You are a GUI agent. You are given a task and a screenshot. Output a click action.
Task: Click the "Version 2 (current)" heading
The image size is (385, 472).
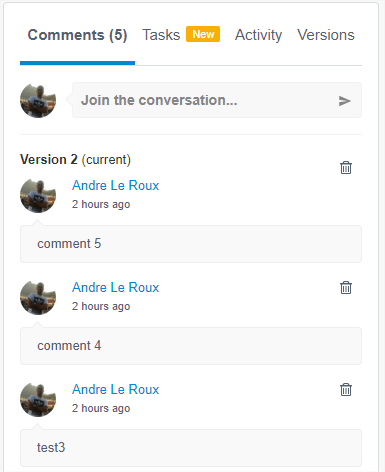click(x=75, y=160)
